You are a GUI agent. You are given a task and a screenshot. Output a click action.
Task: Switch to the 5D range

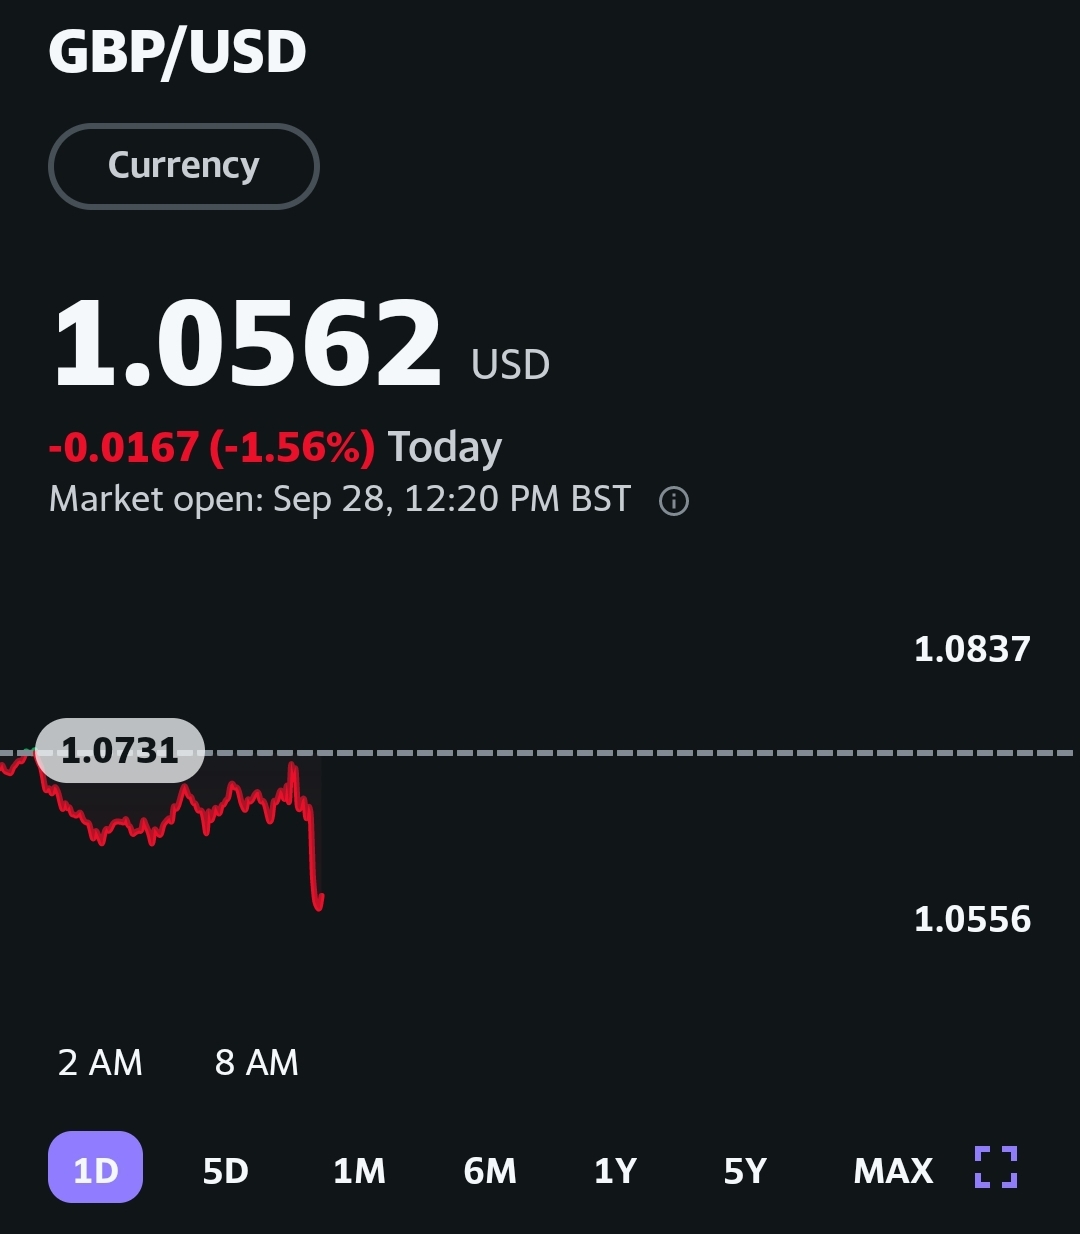[x=226, y=1170]
